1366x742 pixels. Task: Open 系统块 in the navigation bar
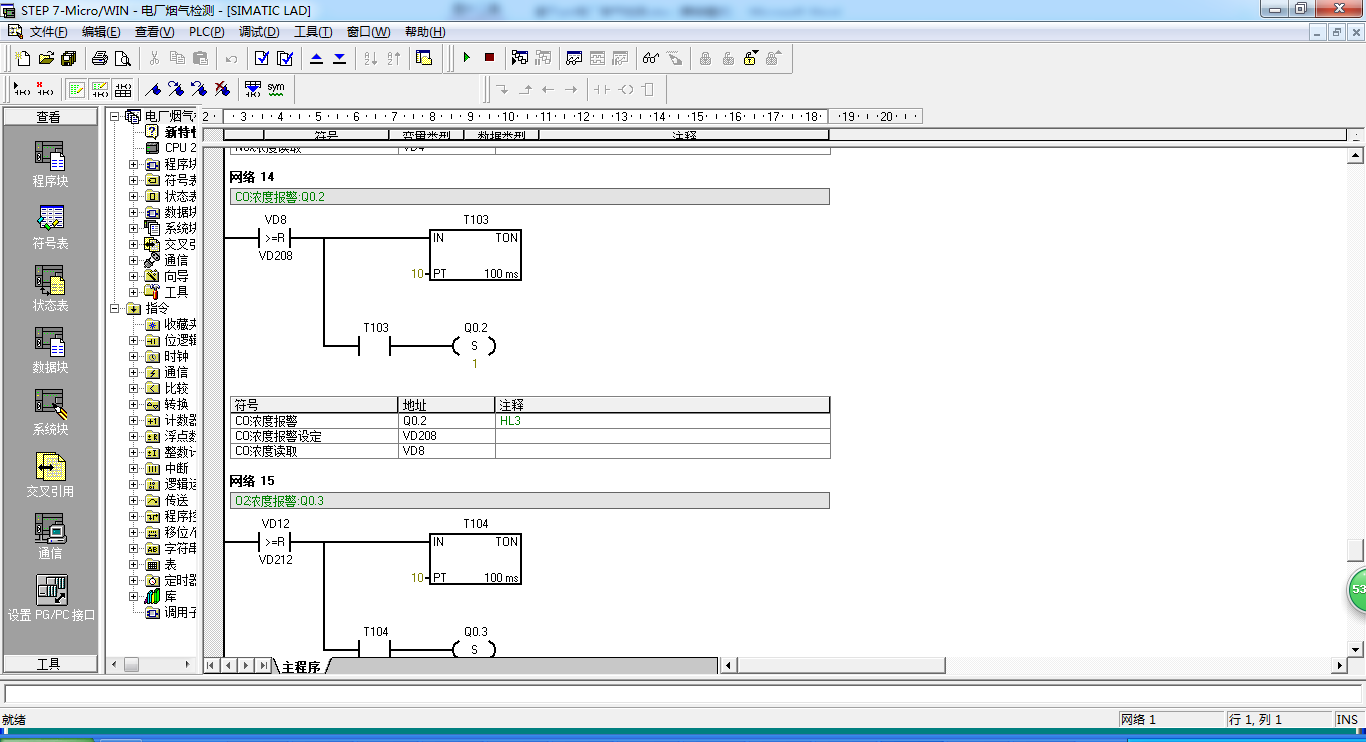click(50, 413)
